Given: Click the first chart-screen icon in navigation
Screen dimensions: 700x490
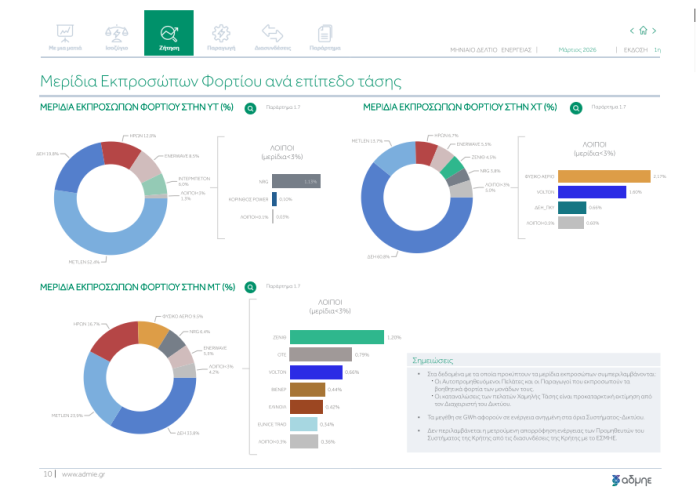Looking at the screenshot, I should [x=64, y=32].
